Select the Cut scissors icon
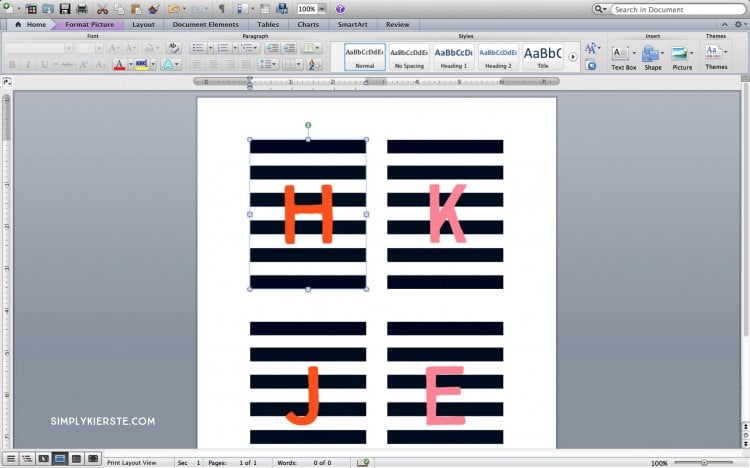Viewport: 750px width, 468px height. click(x=102, y=9)
